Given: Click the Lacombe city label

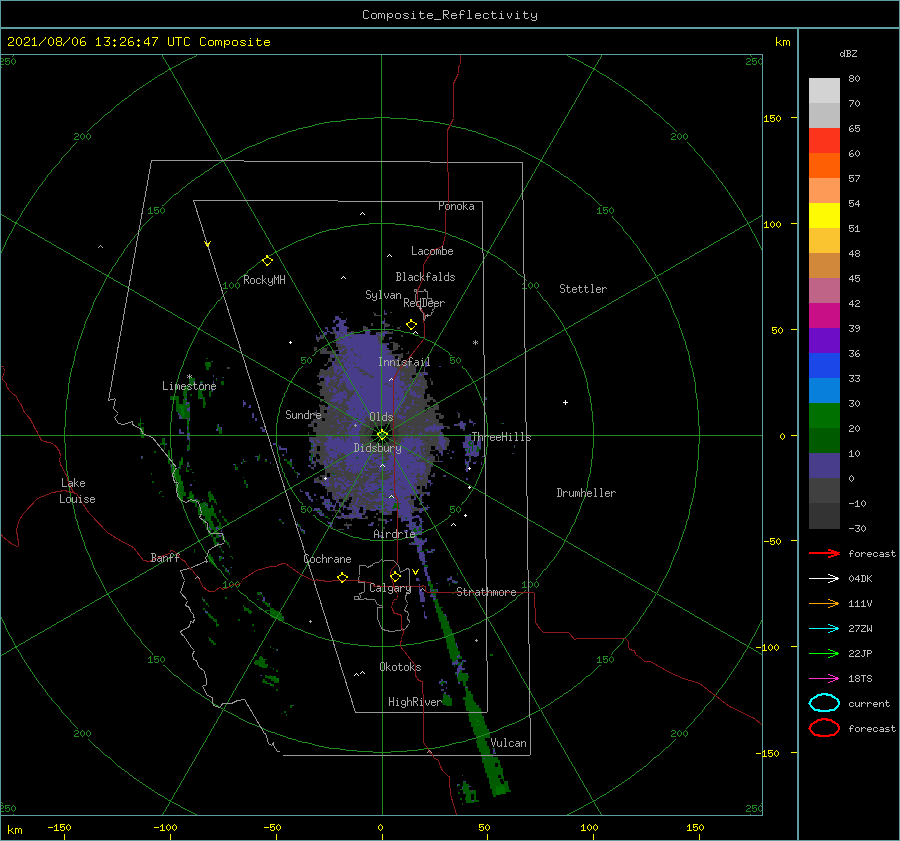Looking at the screenshot, I should click(x=432, y=251).
